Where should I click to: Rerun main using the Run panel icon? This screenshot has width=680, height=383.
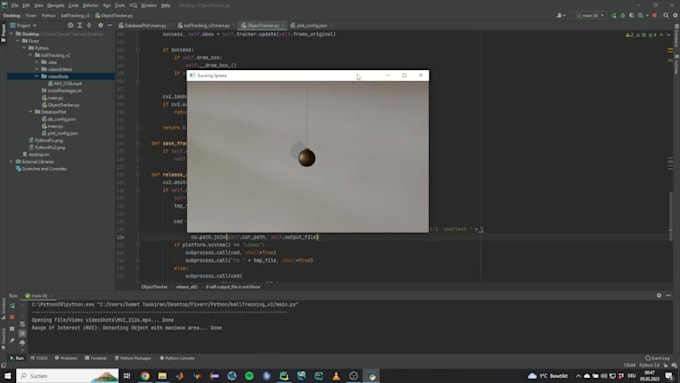[12, 306]
